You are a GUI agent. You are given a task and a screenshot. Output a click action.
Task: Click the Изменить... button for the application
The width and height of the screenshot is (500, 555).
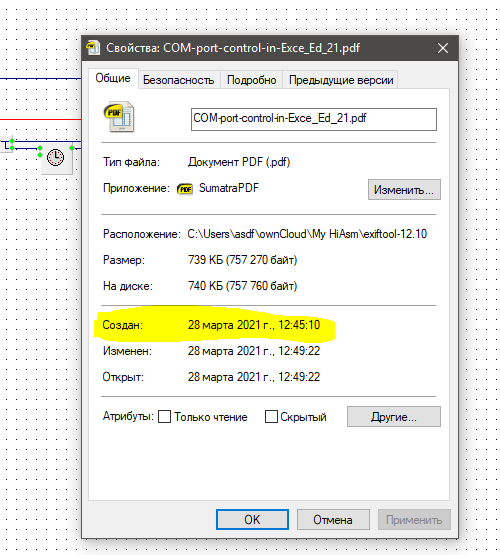(404, 190)
